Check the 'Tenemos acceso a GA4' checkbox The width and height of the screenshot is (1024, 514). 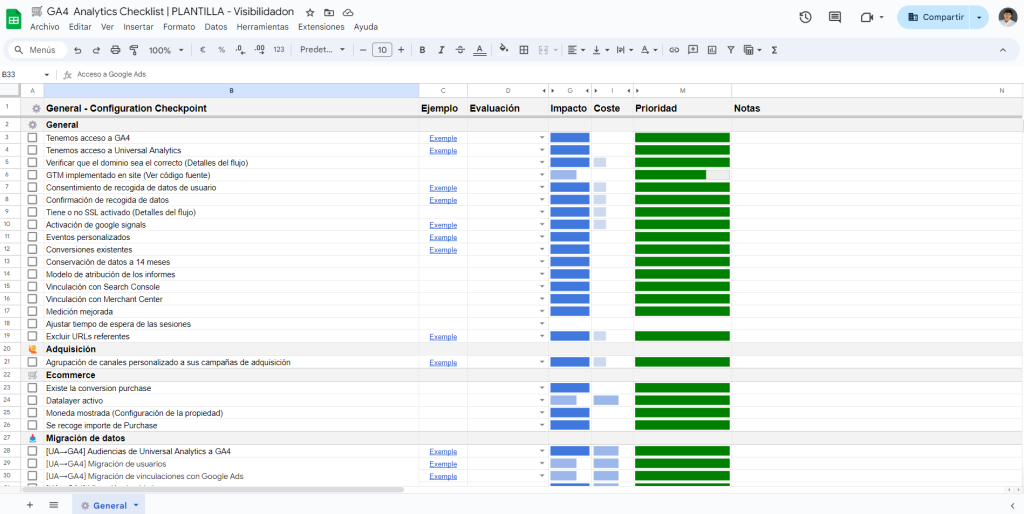click(33, 138)
